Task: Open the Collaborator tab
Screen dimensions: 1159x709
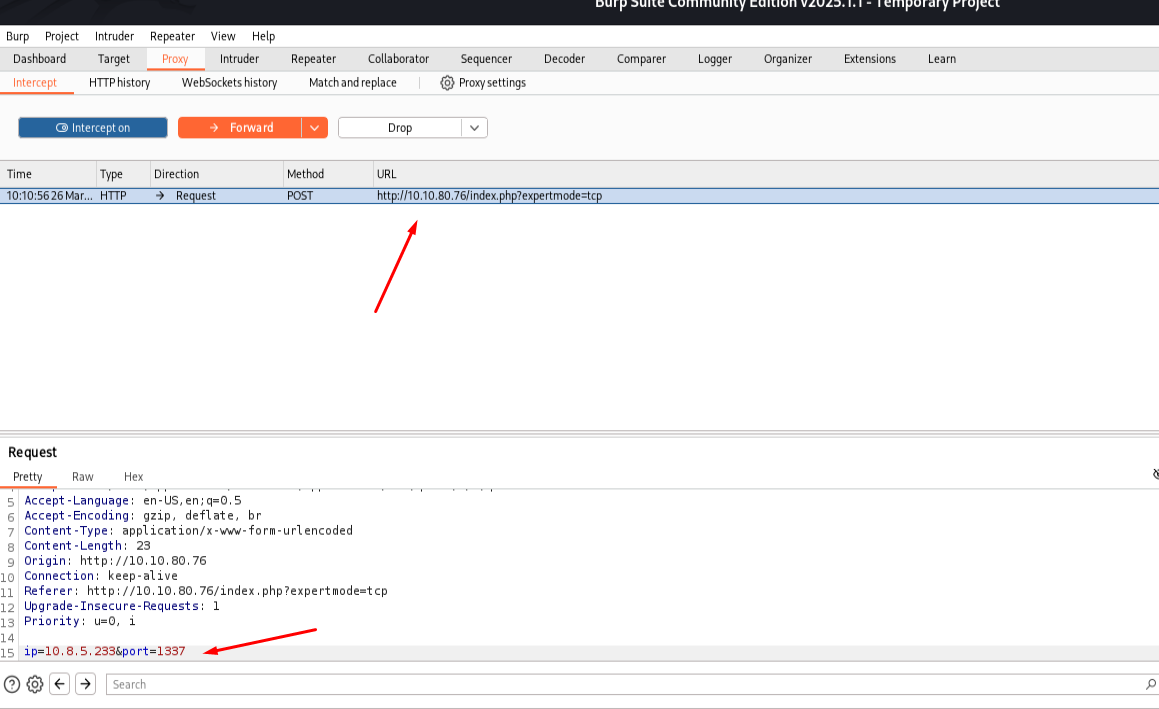Action: tap(398, 59)
